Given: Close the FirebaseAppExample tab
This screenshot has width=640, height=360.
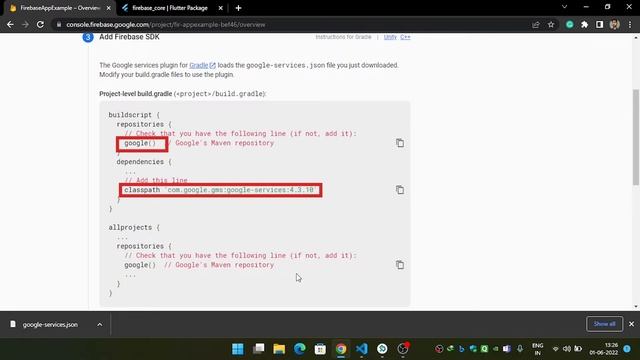Looking at the screenshot, I should coord(109,8).
